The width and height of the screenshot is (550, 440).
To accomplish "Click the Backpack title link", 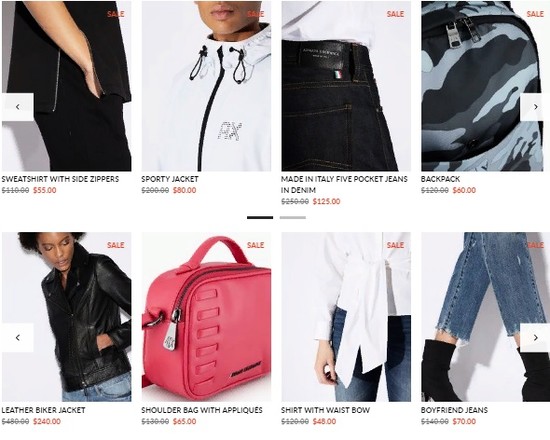I will 440,179.
